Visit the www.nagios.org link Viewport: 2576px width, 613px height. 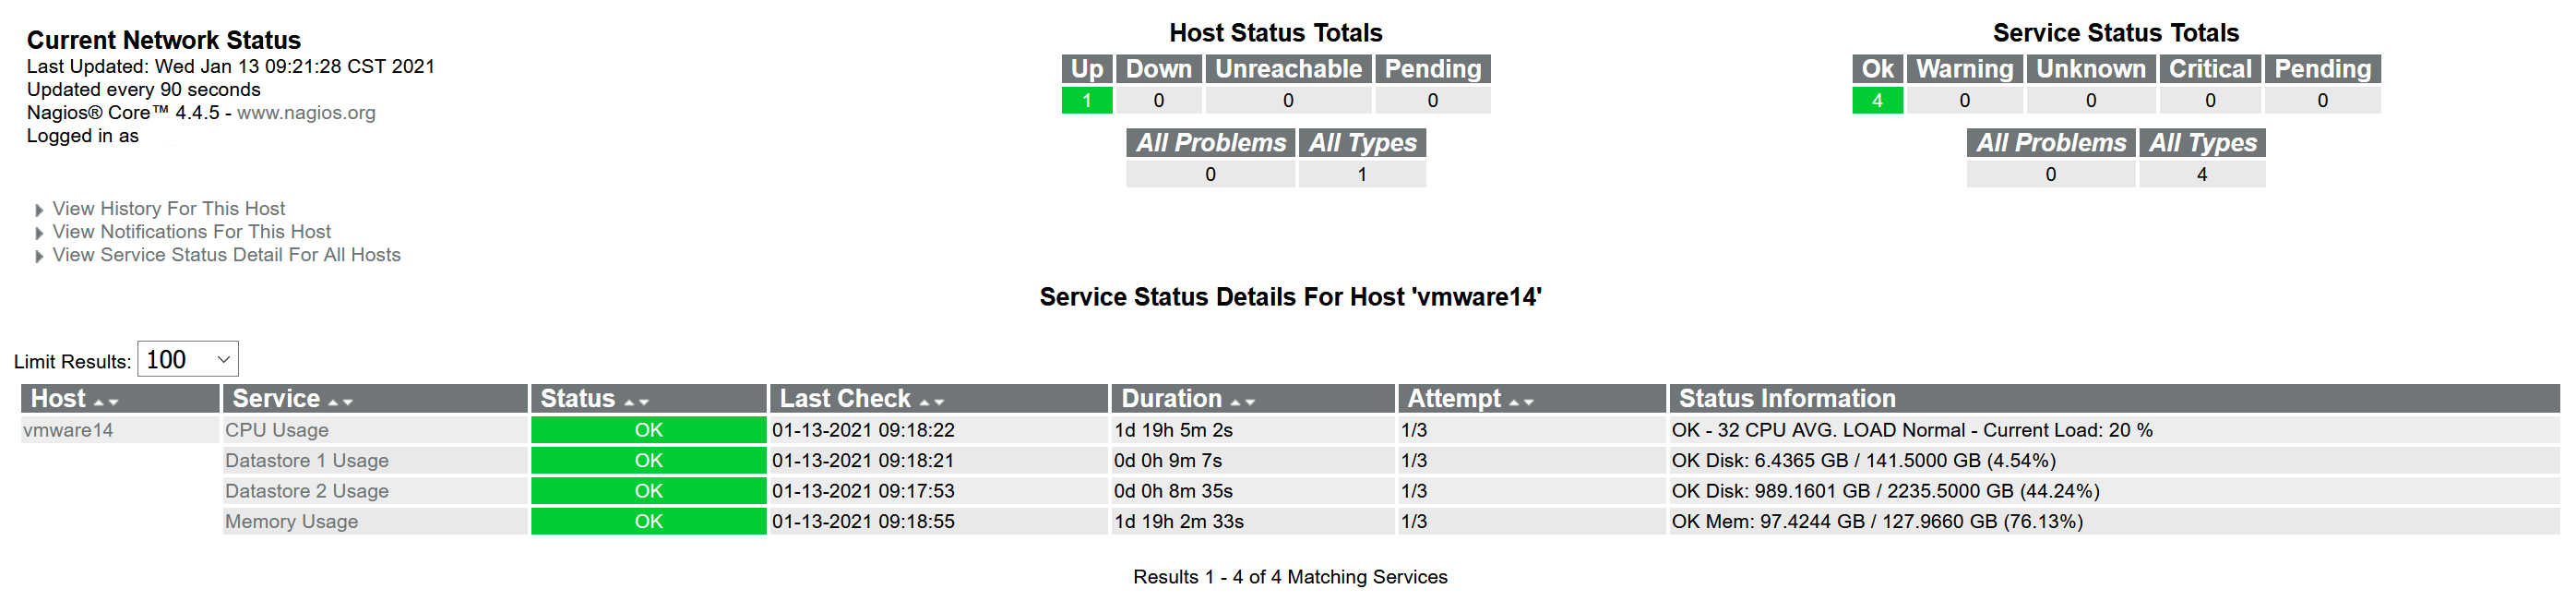pyautogui.click(x=306, y=112)
